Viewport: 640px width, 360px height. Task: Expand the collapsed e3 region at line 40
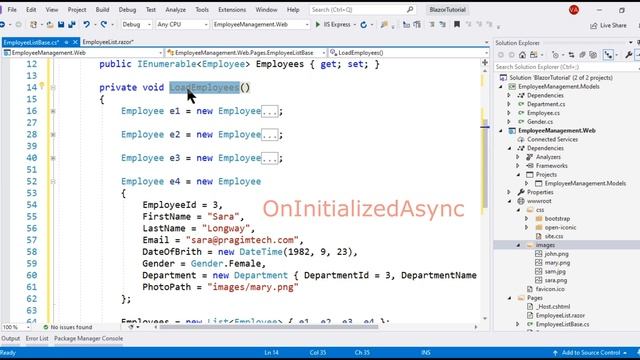click(53, 158)
